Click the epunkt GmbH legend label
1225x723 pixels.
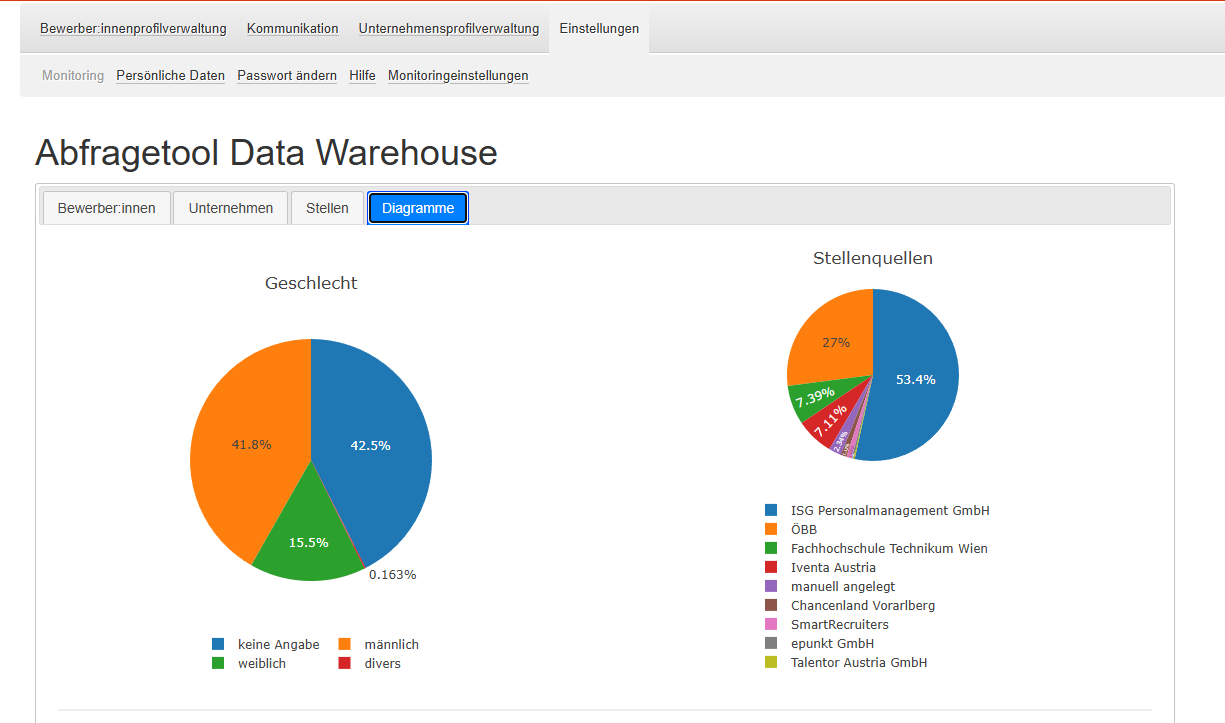coord(832,643)
